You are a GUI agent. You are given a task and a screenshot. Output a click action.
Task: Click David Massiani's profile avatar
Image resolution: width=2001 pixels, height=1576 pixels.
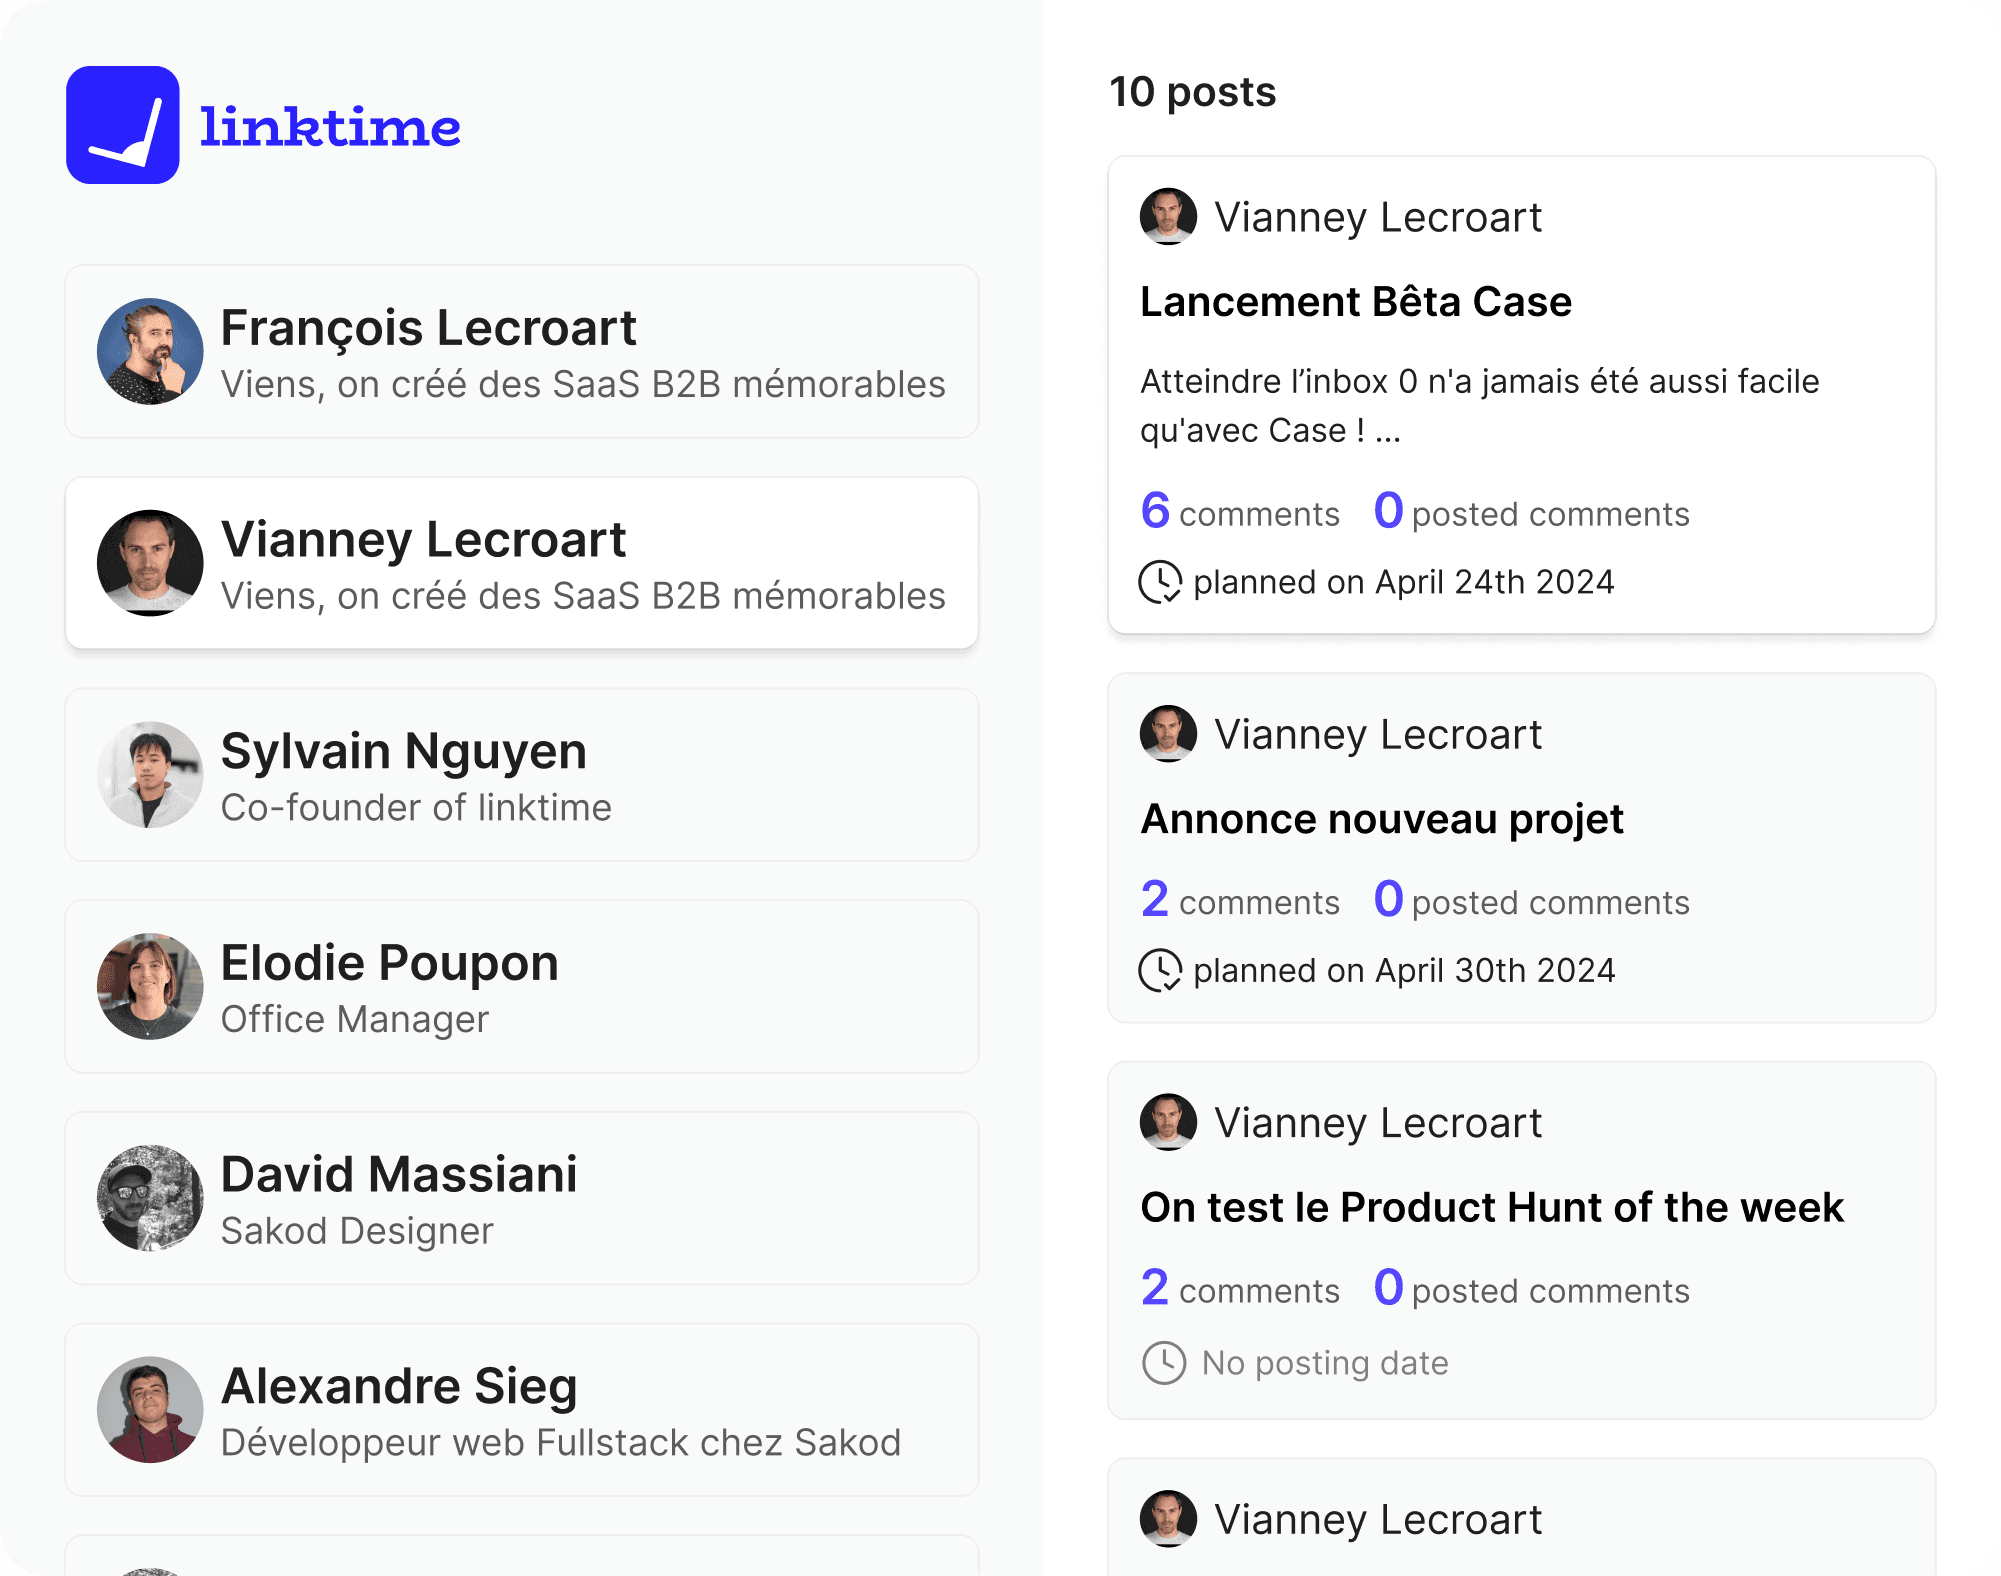[x=150, y=1198]
